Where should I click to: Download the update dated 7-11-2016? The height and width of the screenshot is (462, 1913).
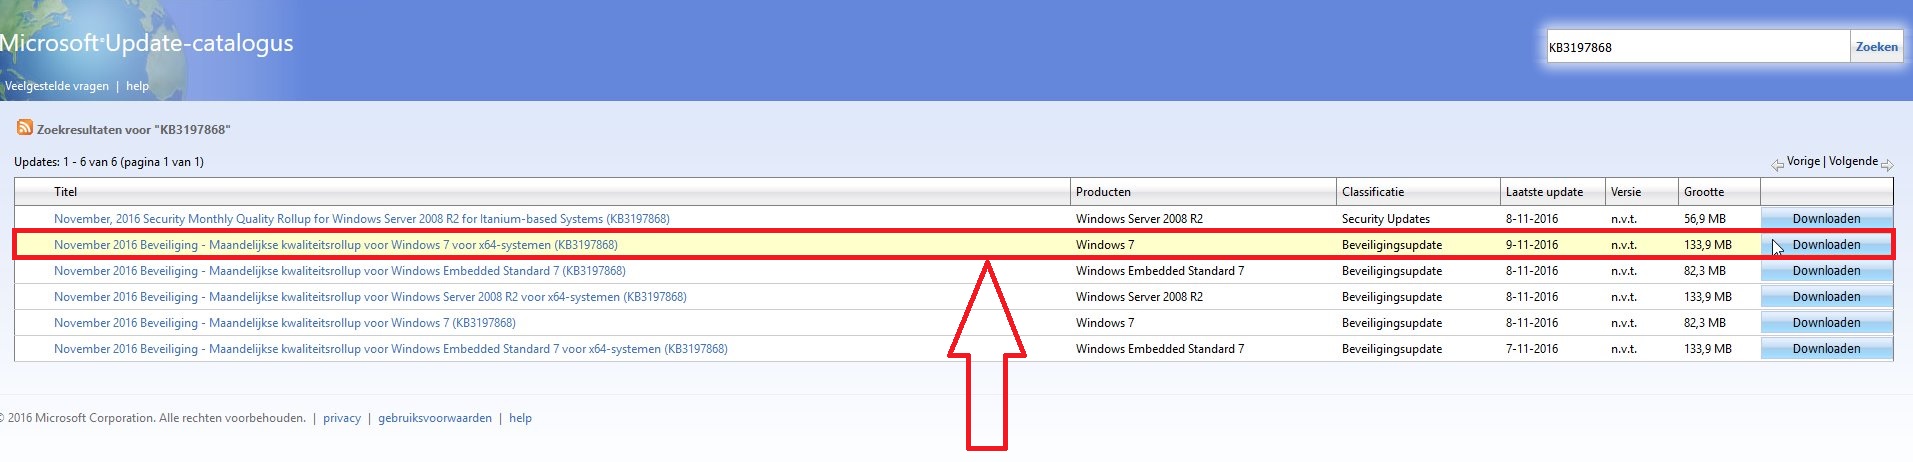coord(1826,349)
